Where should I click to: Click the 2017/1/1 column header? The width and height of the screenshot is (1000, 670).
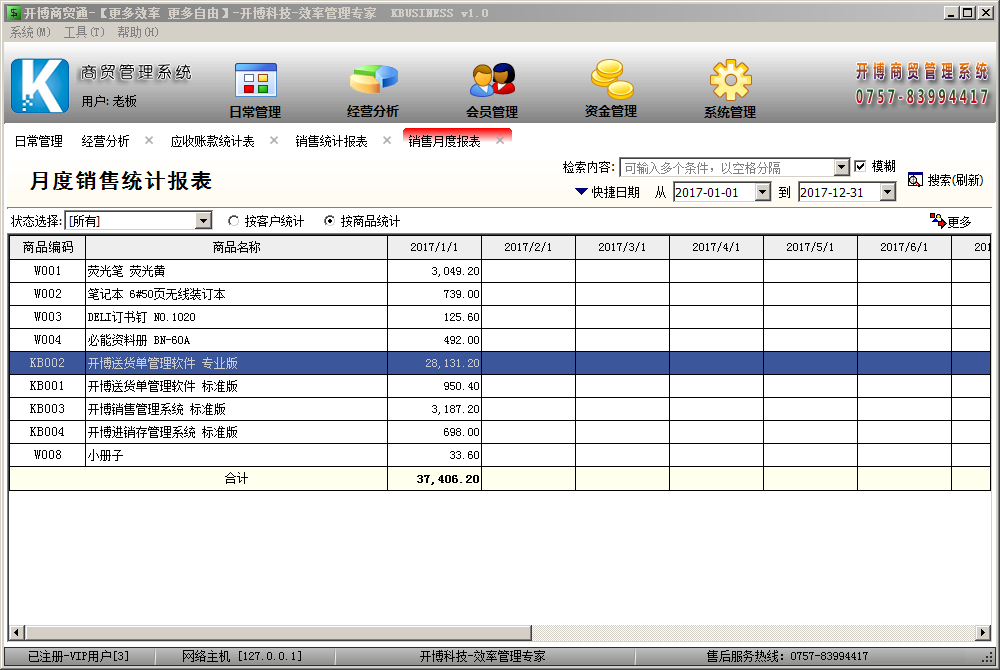[x=434, y=247]
